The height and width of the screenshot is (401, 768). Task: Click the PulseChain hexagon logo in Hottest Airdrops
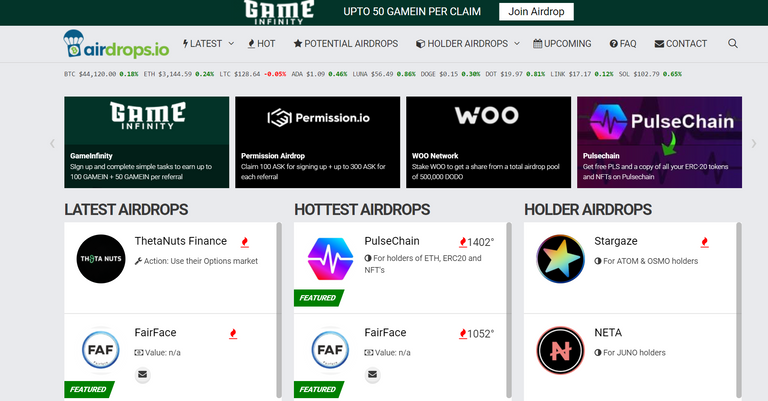331,259
